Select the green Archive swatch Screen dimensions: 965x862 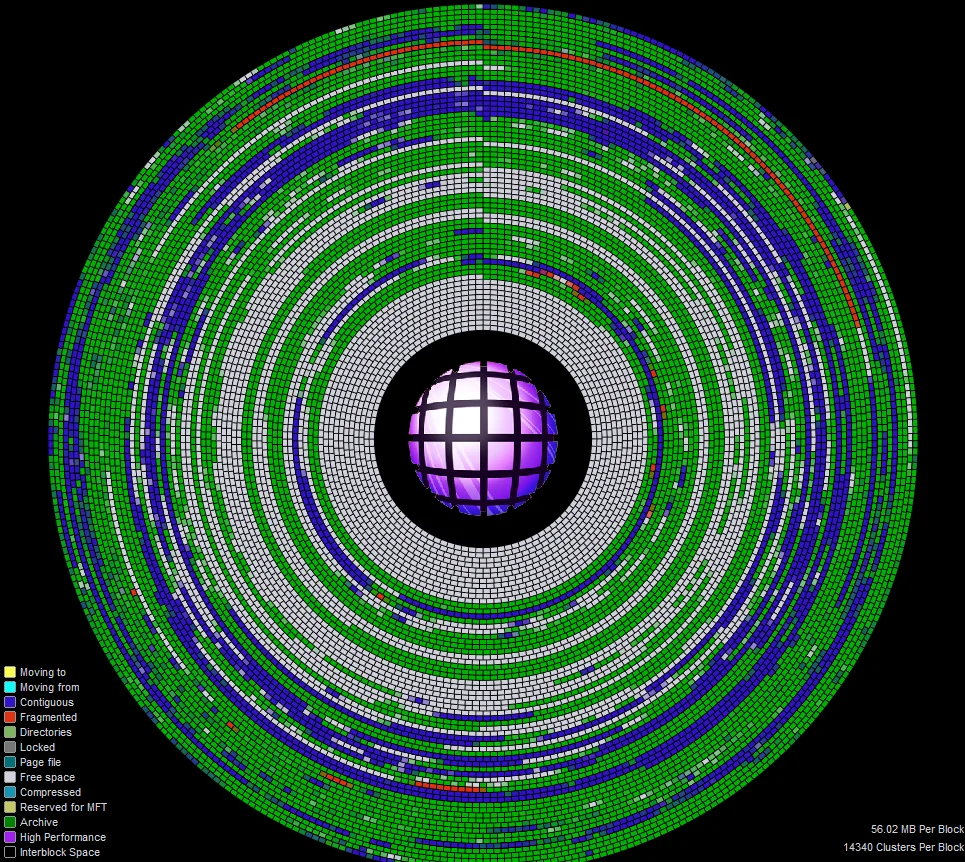coord(10,822)
